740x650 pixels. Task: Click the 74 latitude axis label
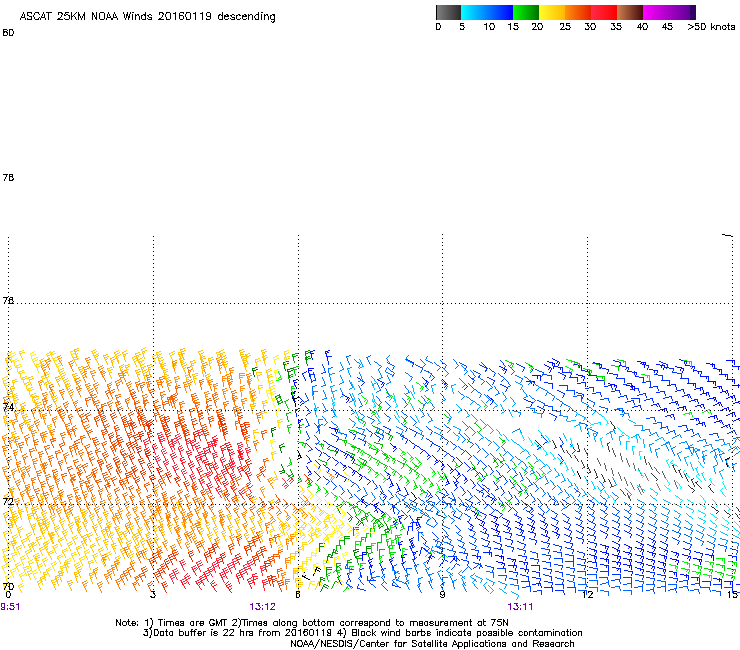tap(8, 407)
